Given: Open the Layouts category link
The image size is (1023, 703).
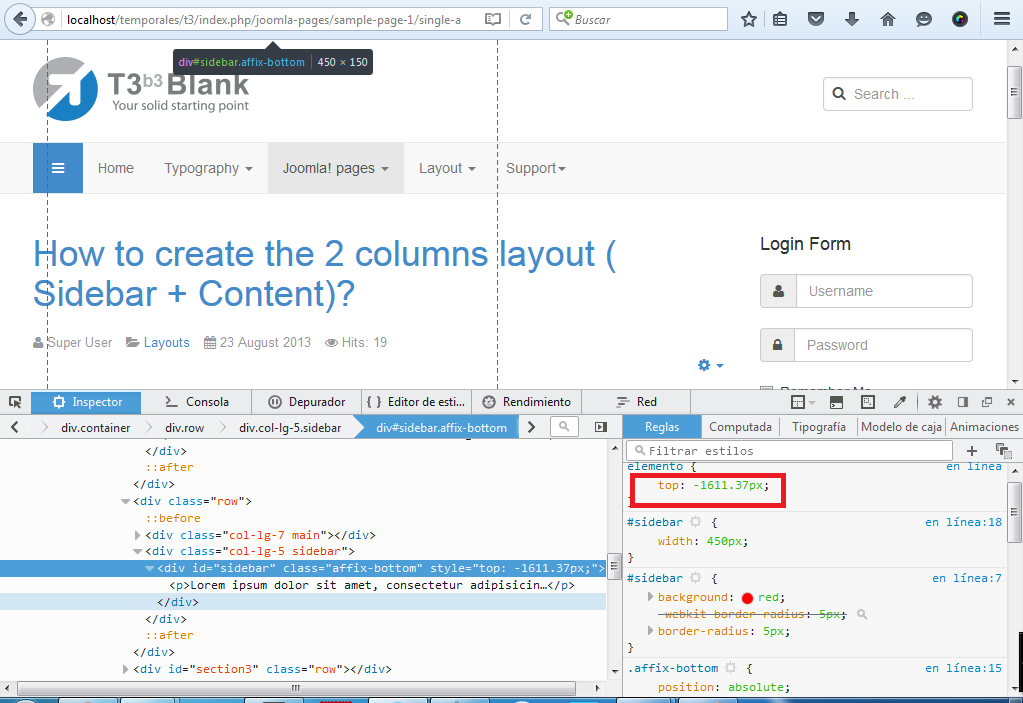Looking at the screenshot, I should coord(166,342).
